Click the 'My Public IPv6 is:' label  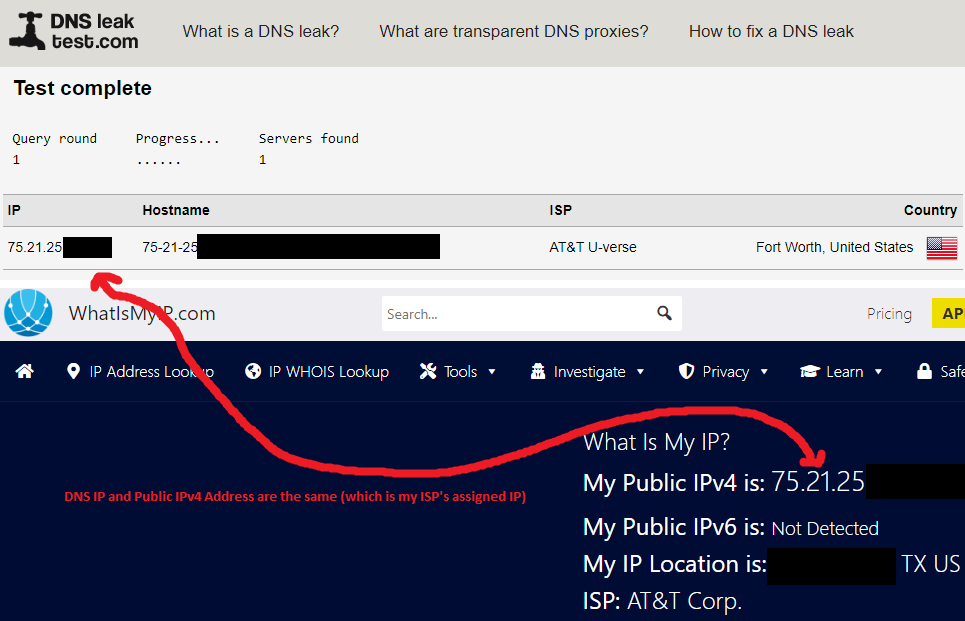(x=674, y=527)
